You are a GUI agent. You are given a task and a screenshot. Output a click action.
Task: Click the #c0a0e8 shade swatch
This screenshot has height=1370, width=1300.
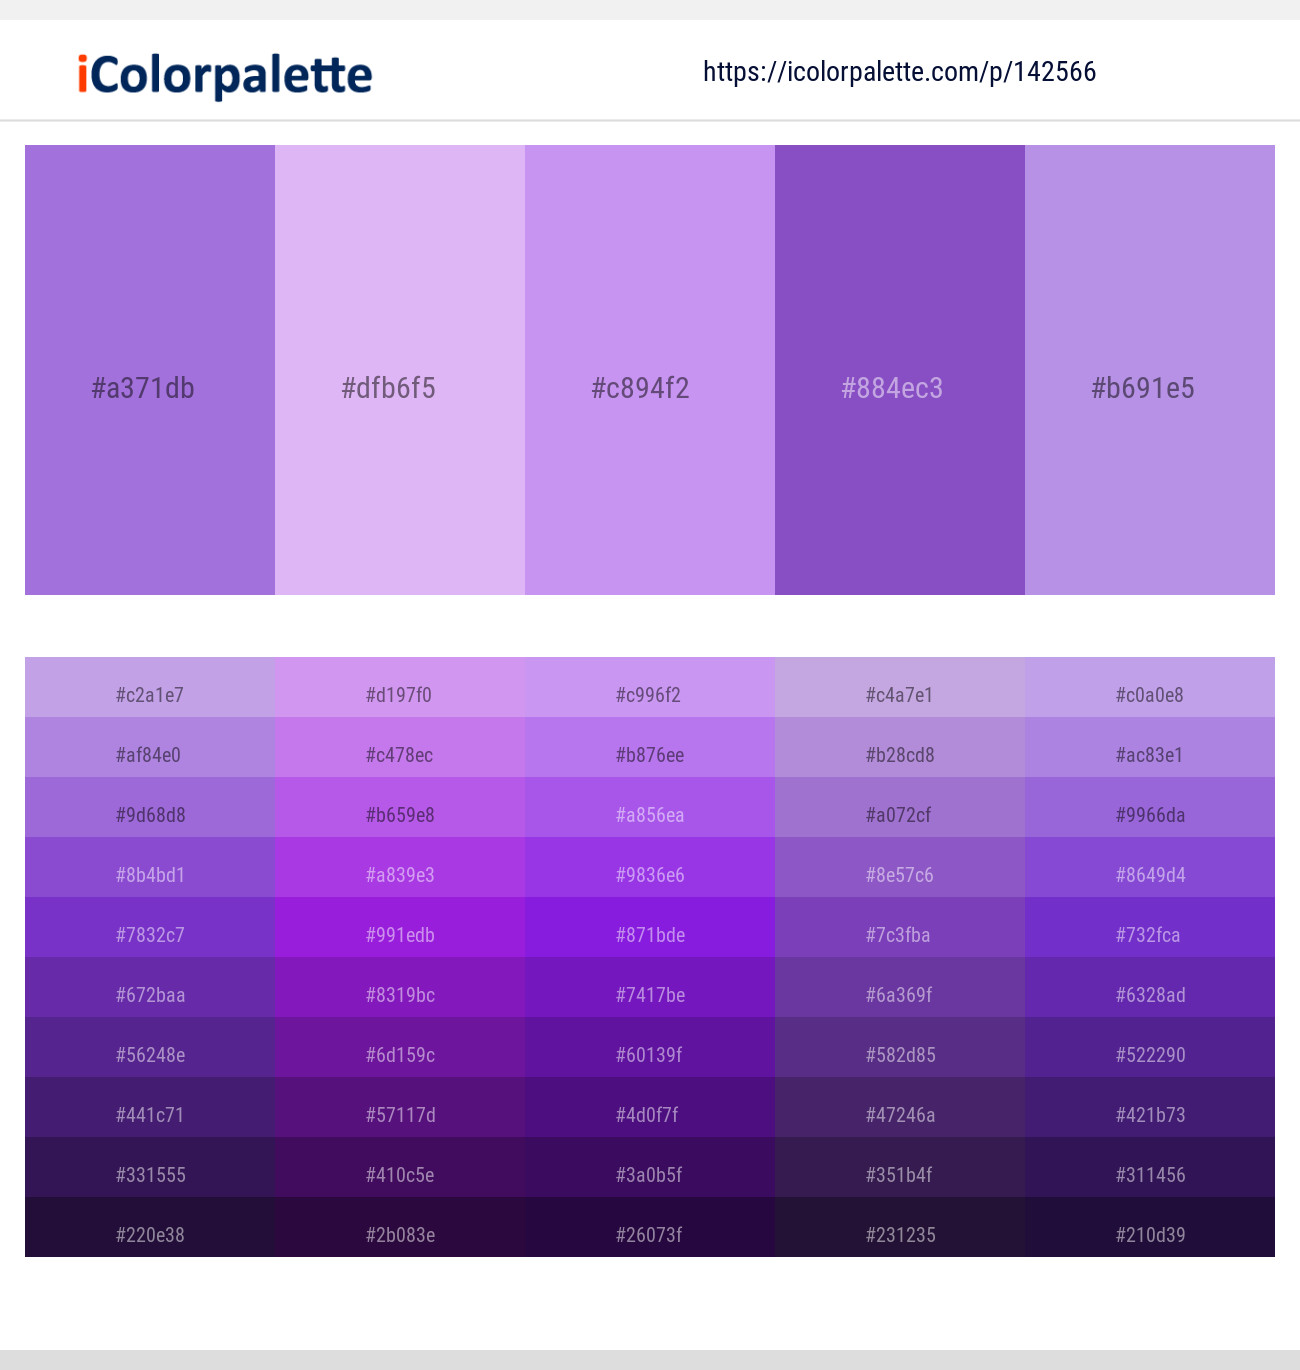point(1149,694)
